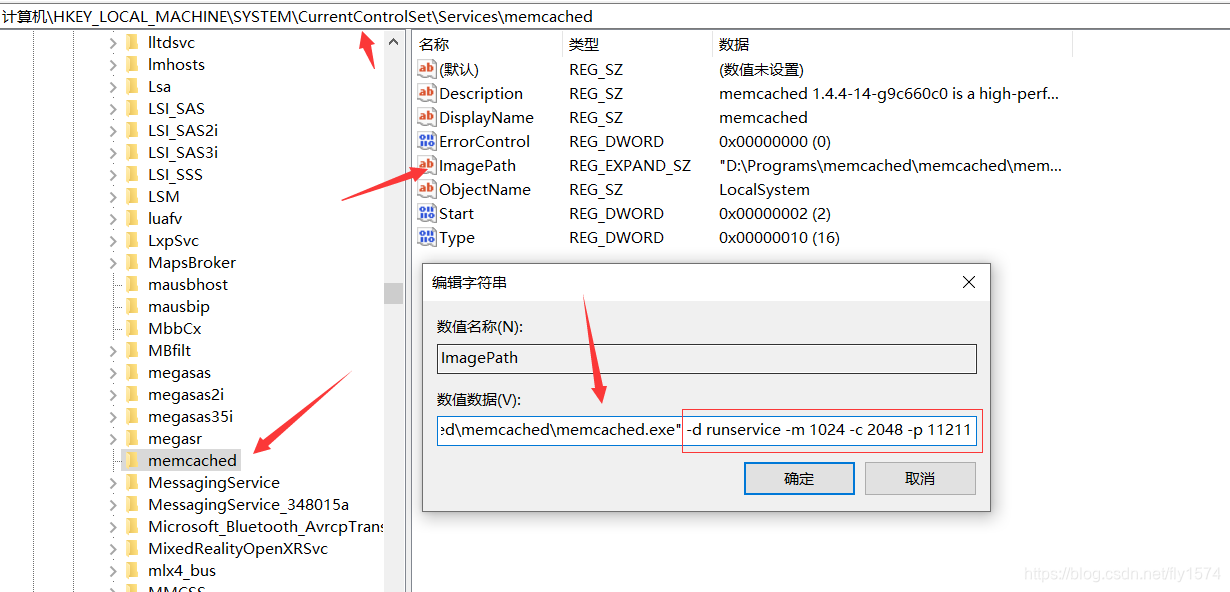
Task: Click the string icon beside Description
Action: click(x=427, y=93)
